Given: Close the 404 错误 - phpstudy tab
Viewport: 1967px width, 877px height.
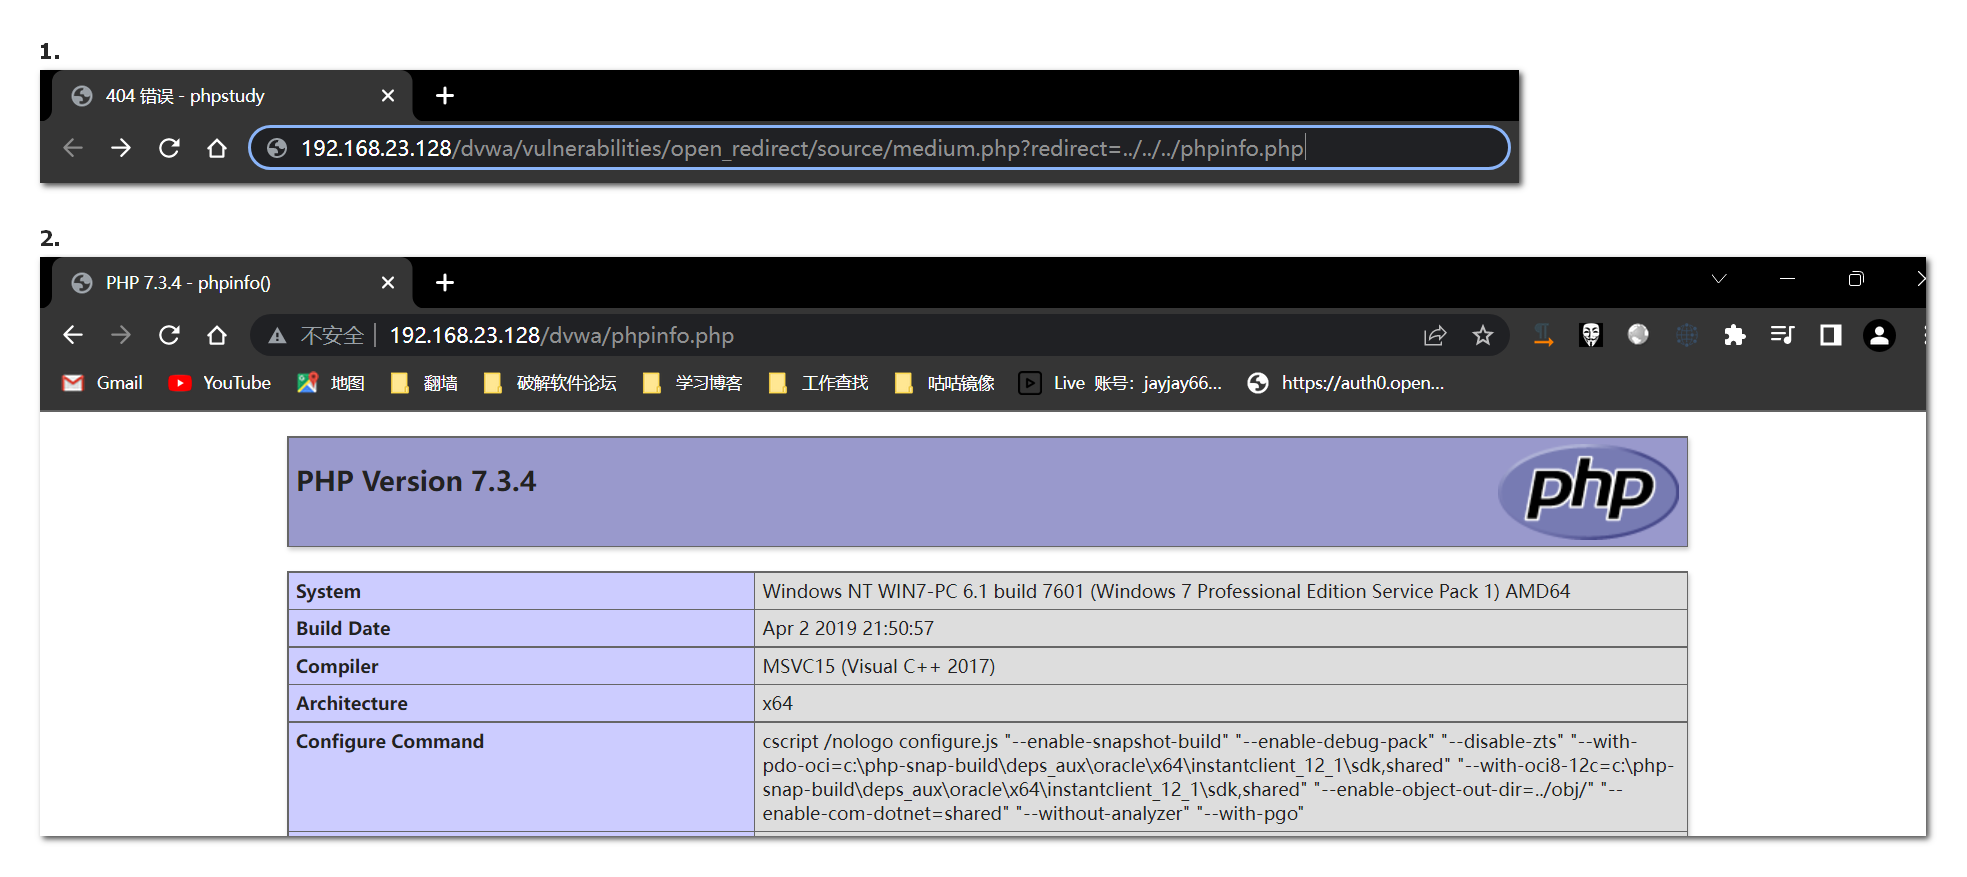Looking at the screenshot, I should (x=388, y=96).
